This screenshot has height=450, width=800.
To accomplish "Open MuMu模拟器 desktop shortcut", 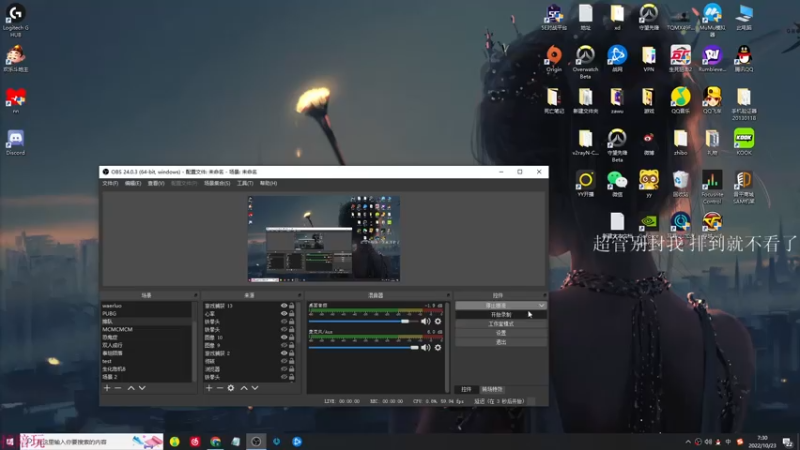I will point(712,19).
